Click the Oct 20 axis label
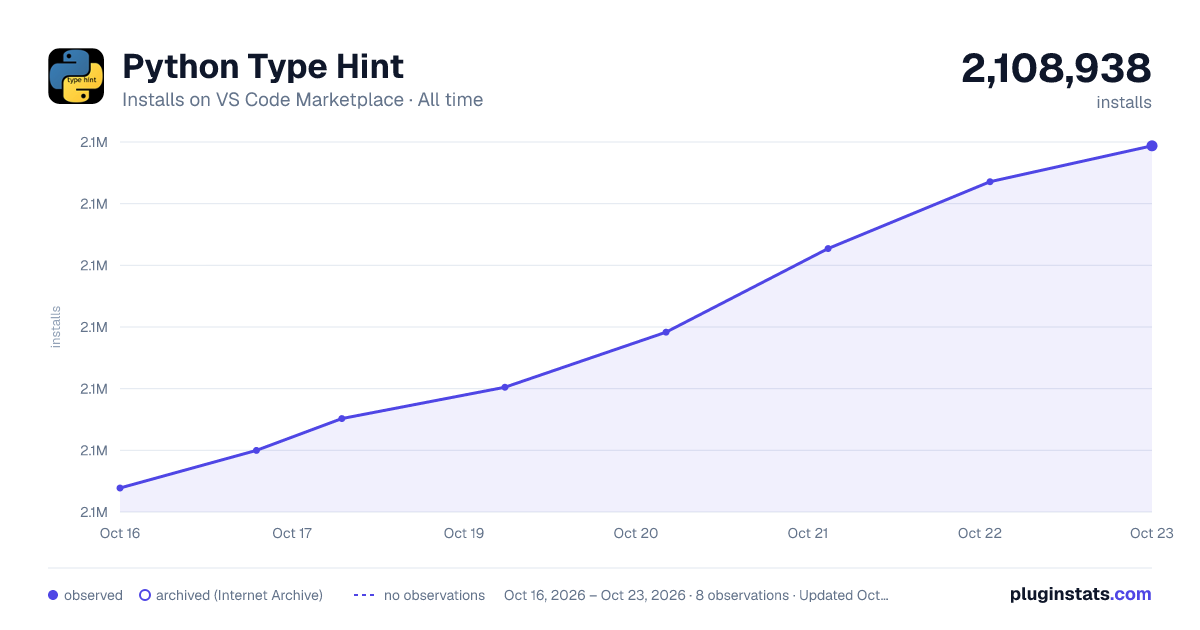 click(636, 533)
